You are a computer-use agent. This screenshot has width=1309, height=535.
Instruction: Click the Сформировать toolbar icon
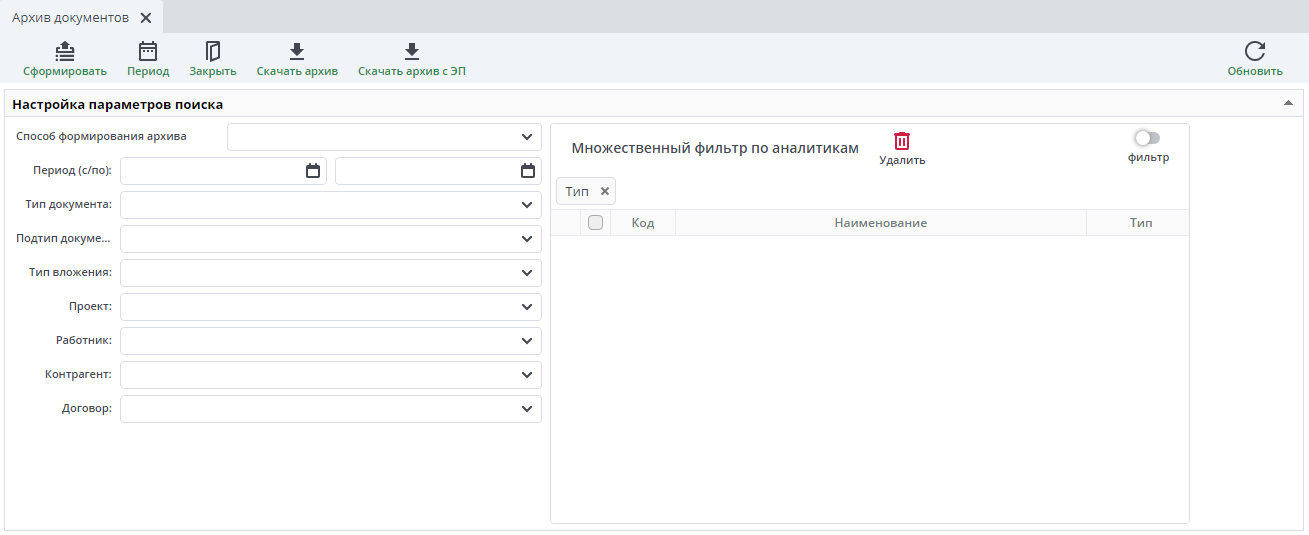(x=65, y=52)
